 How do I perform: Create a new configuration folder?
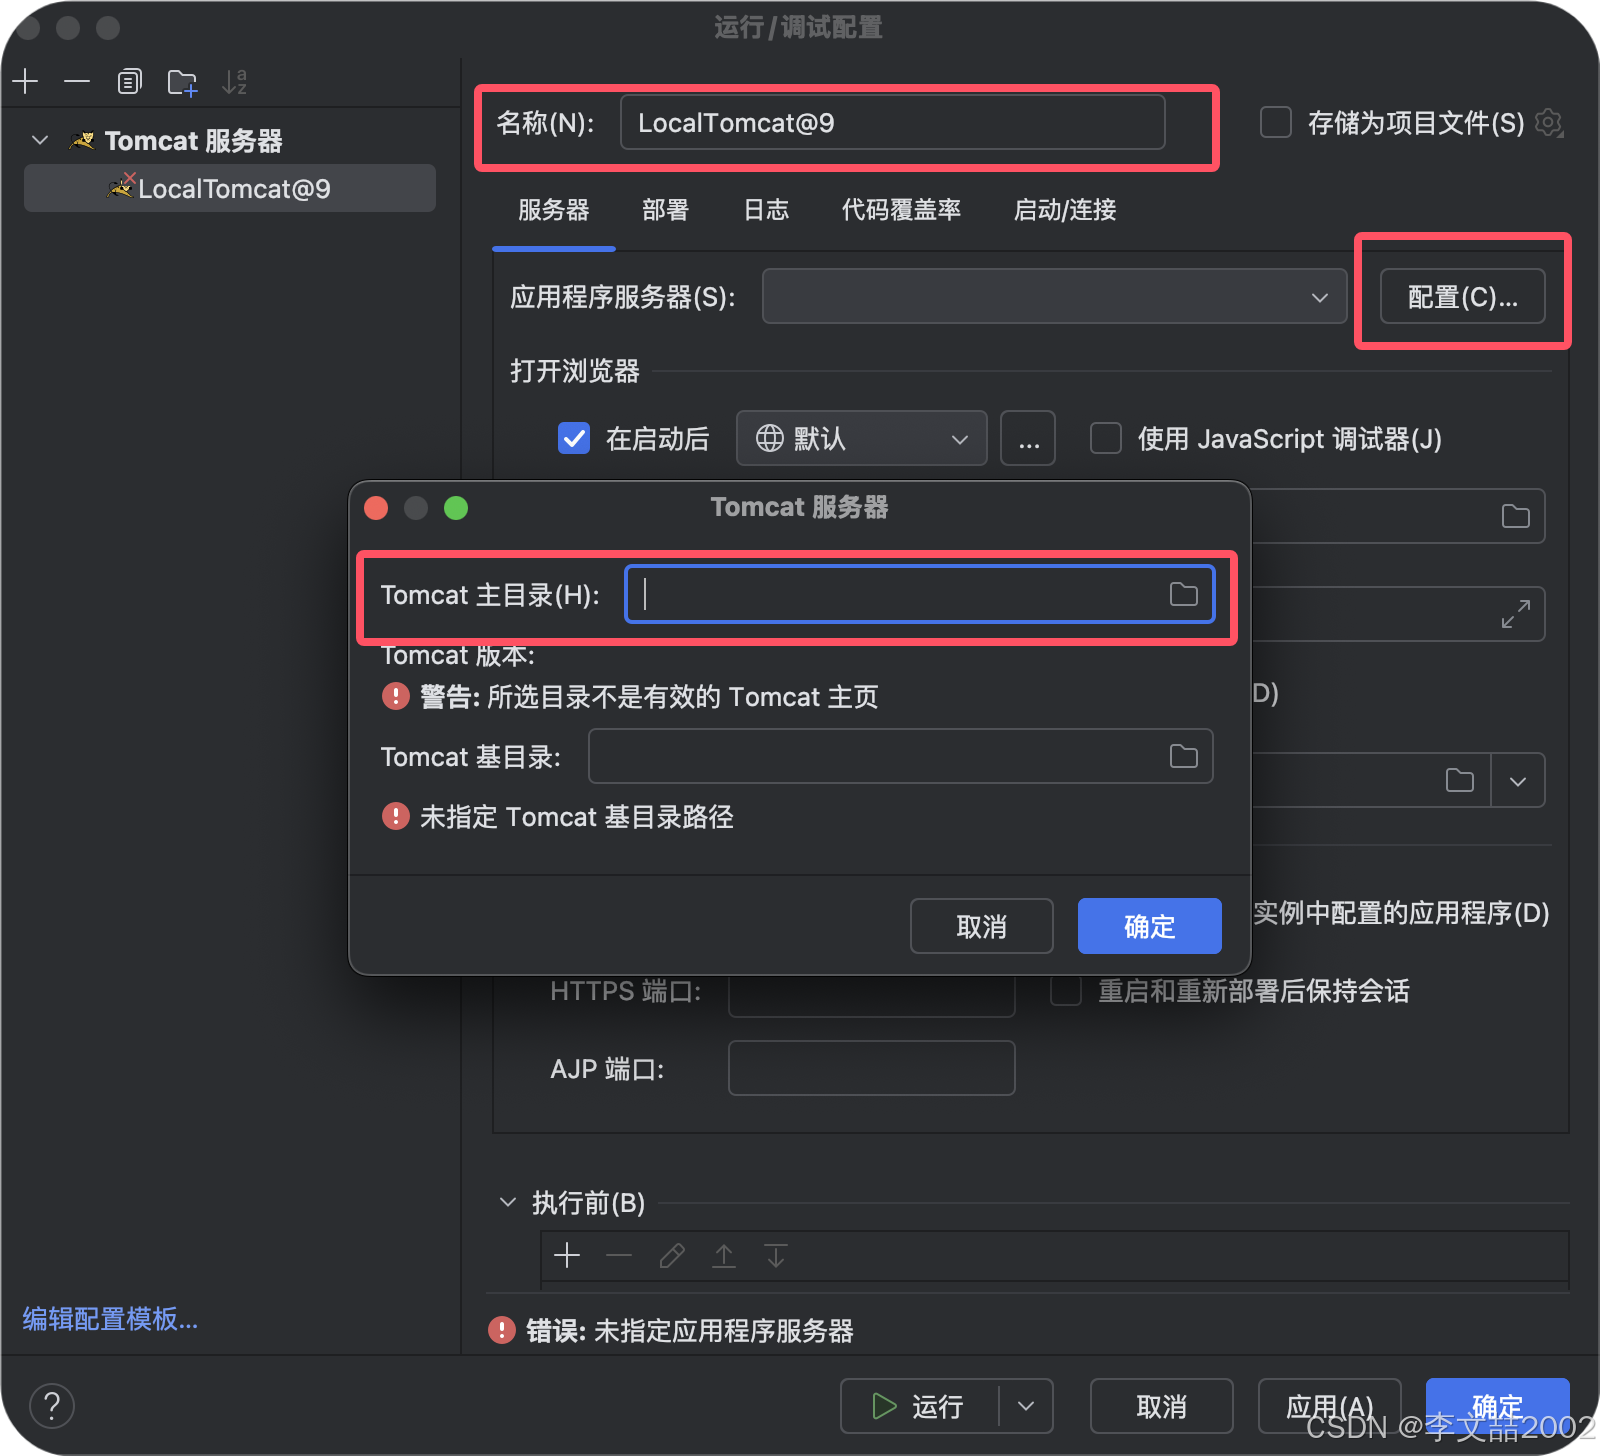[x=182, y=82]
